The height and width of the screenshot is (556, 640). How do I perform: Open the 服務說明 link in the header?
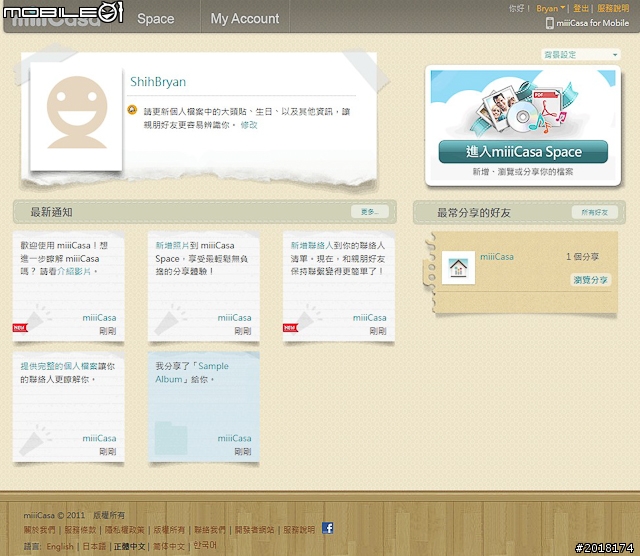click(x=613, y=8)
